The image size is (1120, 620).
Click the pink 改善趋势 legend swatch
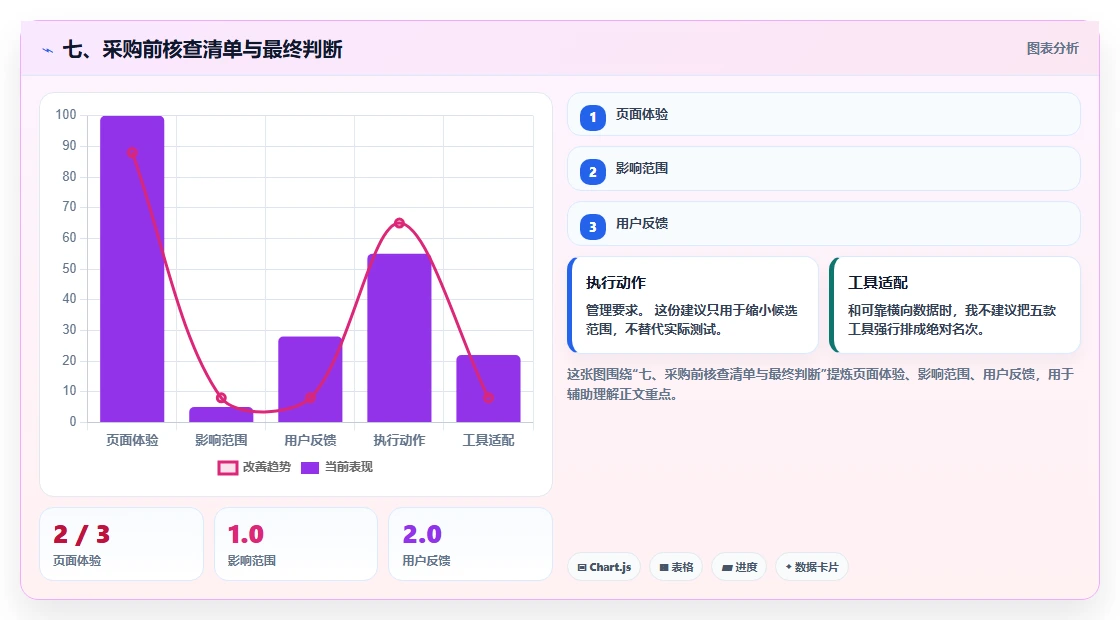[228, 468]
